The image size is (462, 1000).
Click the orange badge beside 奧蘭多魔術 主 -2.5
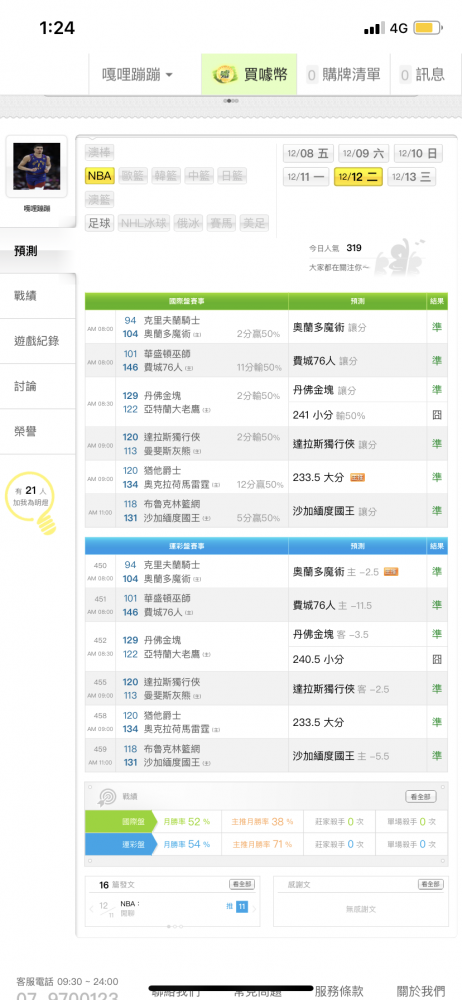391,572
